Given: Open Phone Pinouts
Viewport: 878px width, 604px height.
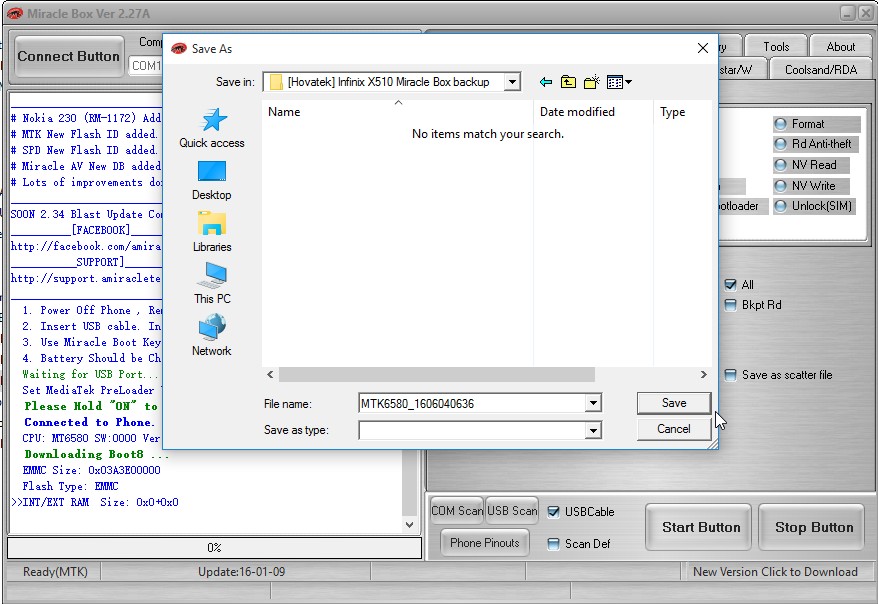Looking at the screenshot, I should [x=485, y=542].
